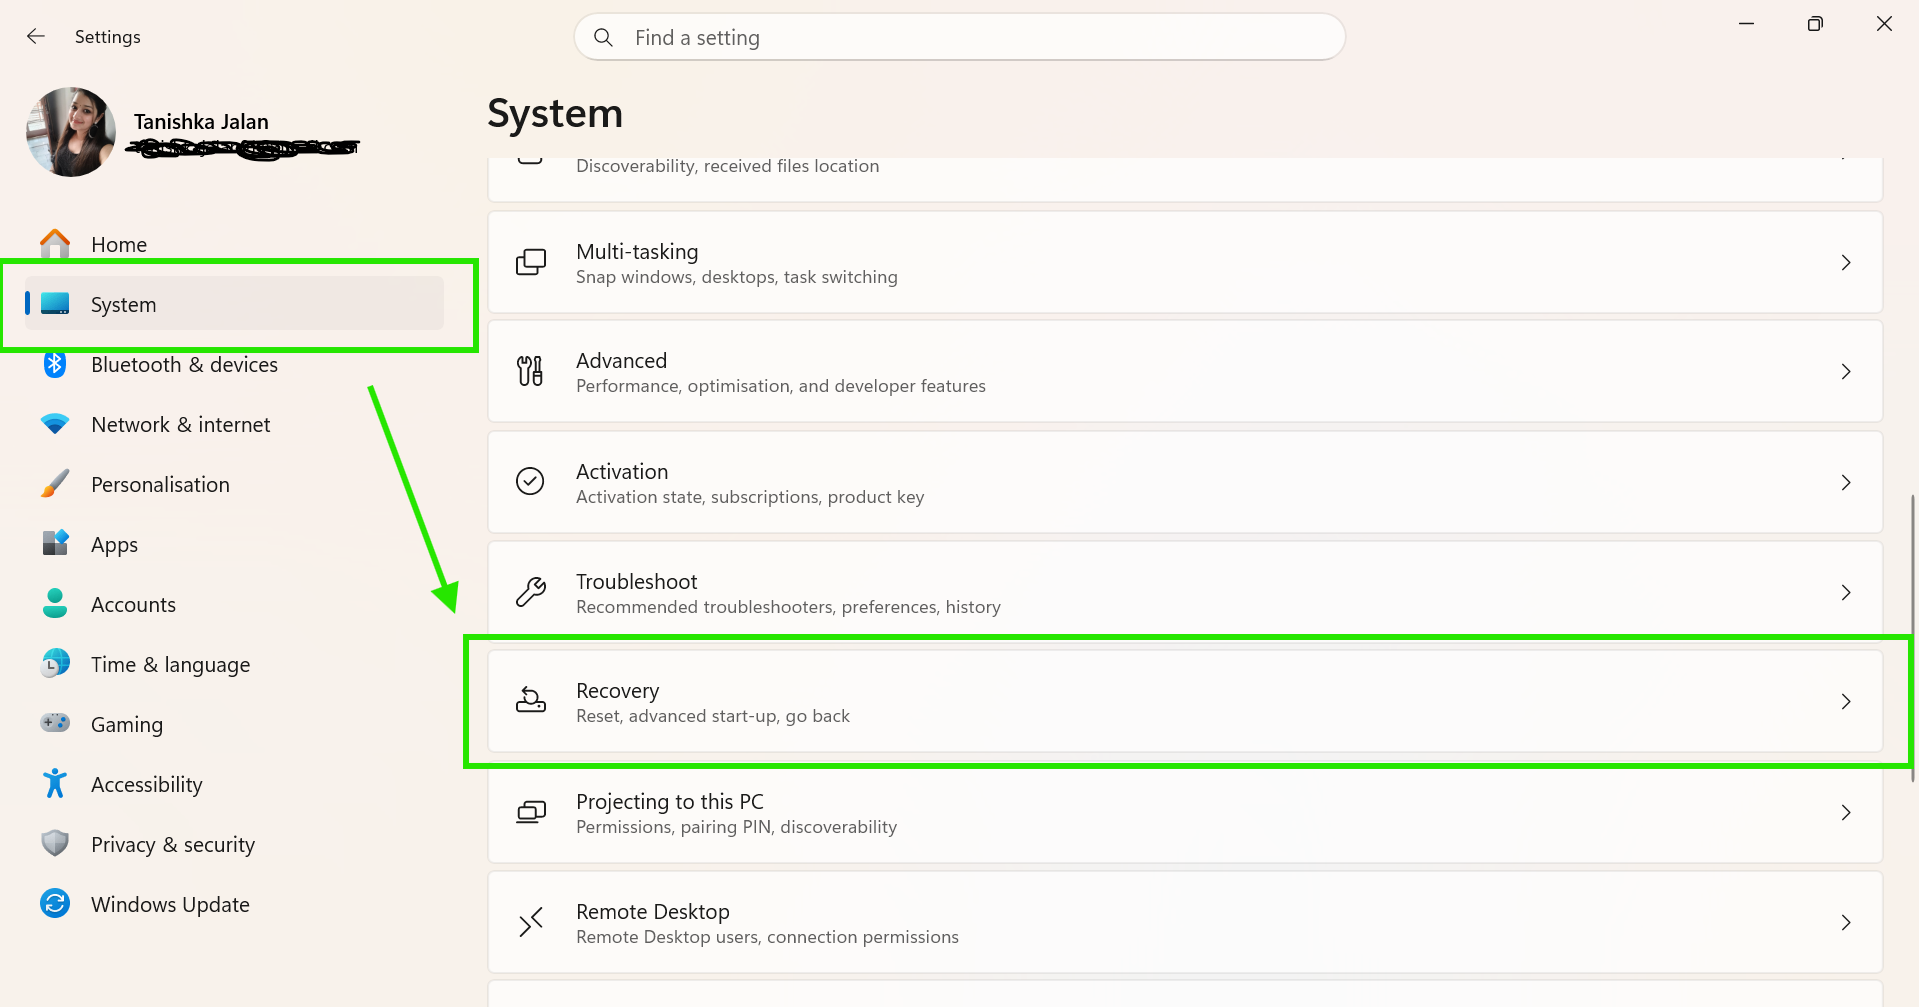Open Windows Update label
Screen dimensions: 1919x1007
coord(170,905)
